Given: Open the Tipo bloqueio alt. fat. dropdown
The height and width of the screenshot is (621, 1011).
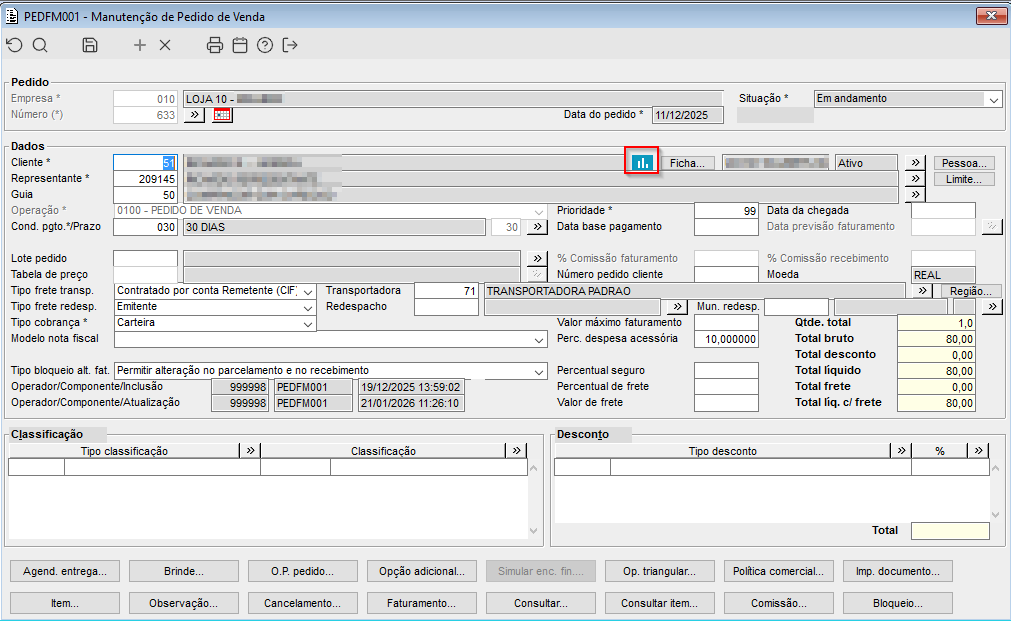Looking at the screenshot, I should pyautogui.click(x=539, y=371).
